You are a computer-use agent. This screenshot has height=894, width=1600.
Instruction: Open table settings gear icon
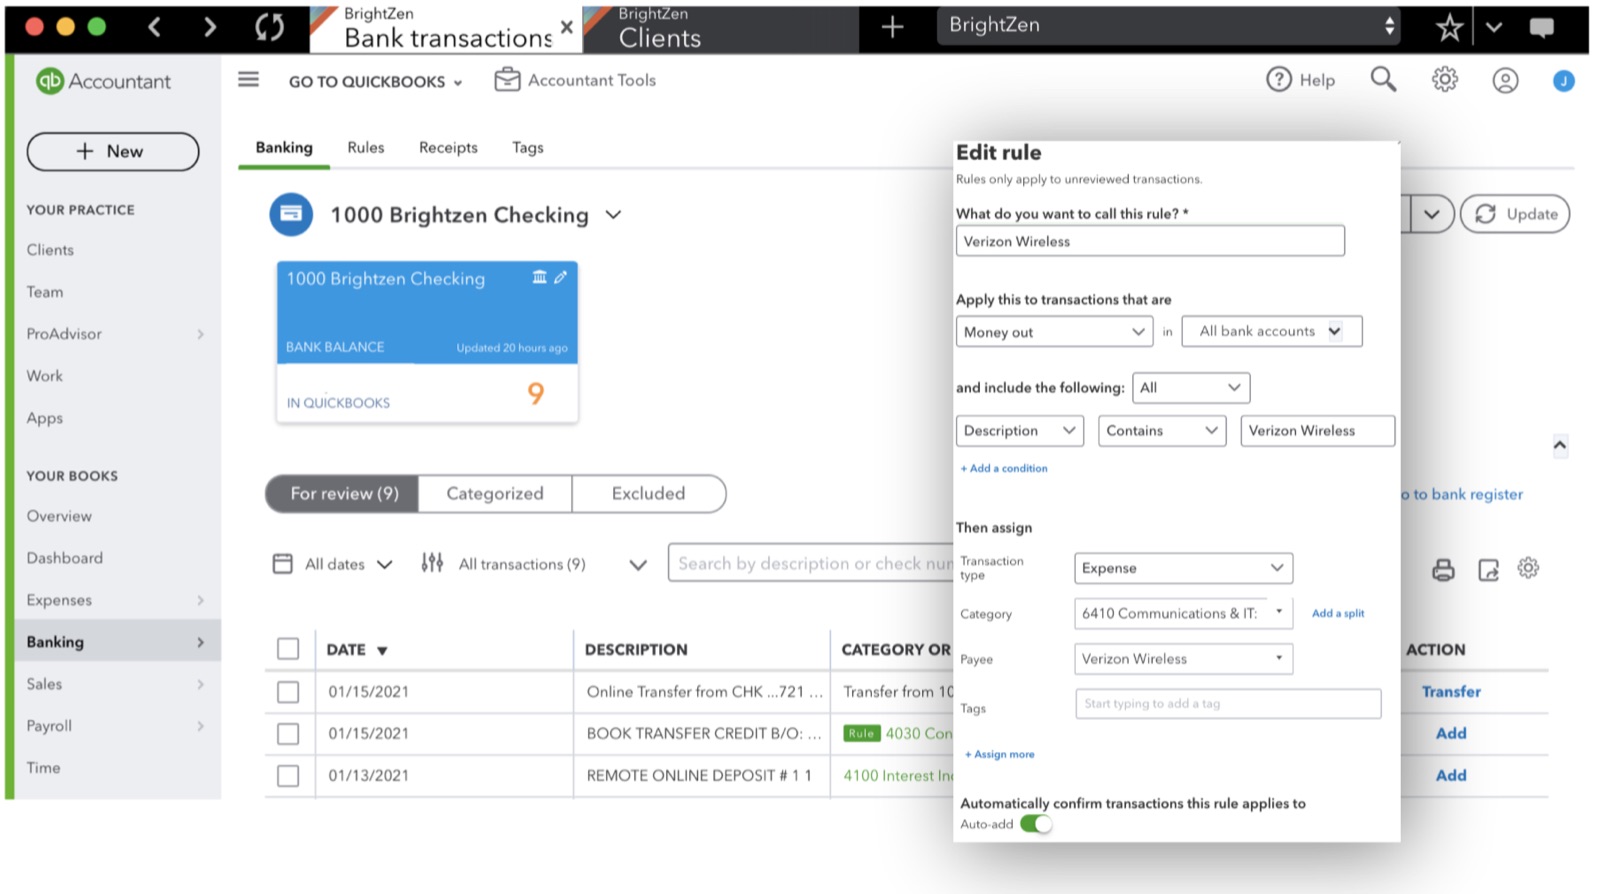click(x=1528, y=568)
